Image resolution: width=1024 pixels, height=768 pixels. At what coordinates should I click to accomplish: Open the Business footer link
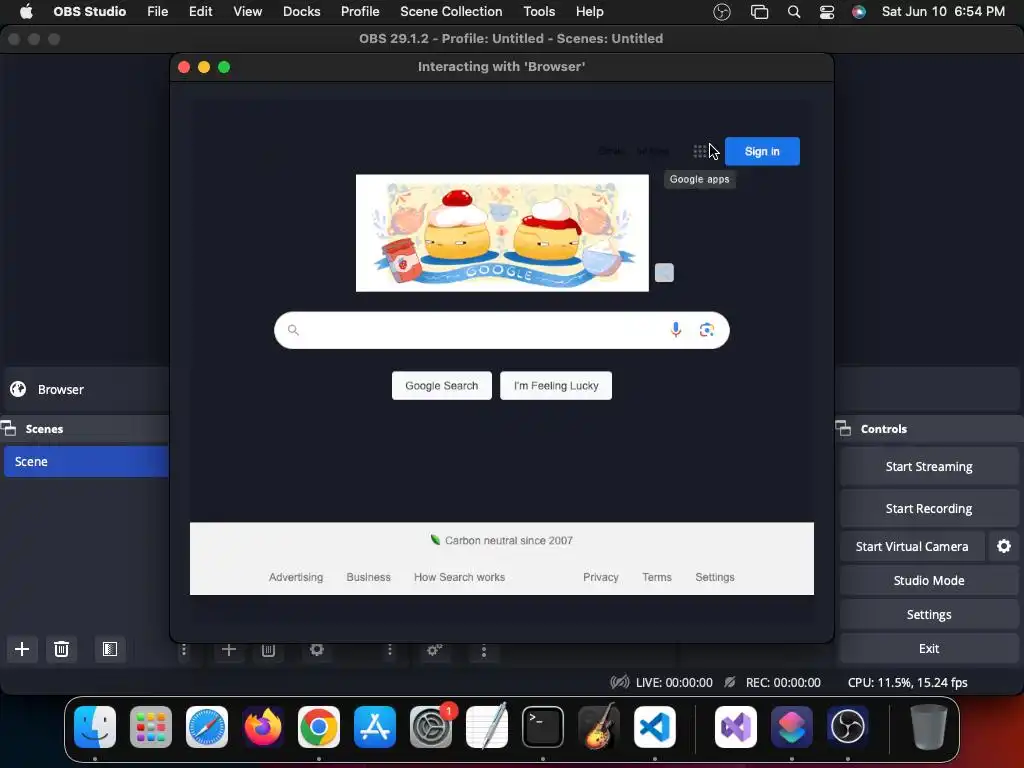coord(368,577)
